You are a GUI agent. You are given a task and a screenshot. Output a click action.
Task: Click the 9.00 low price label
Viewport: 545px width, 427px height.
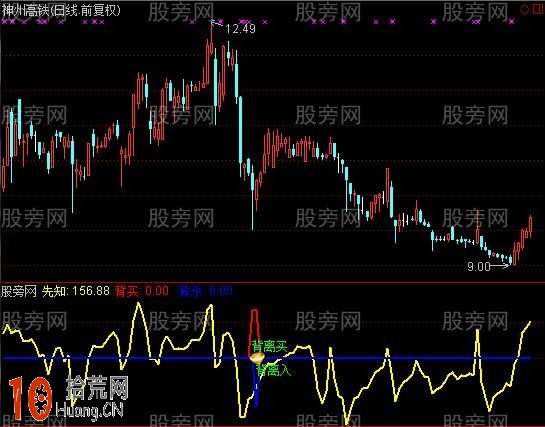[x=479, y=266]
